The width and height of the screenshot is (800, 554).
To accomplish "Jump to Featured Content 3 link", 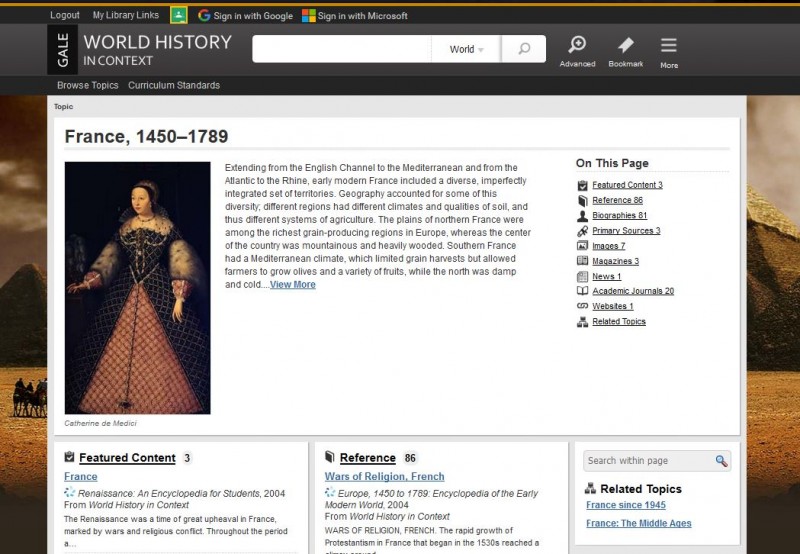I will point(628,185).
